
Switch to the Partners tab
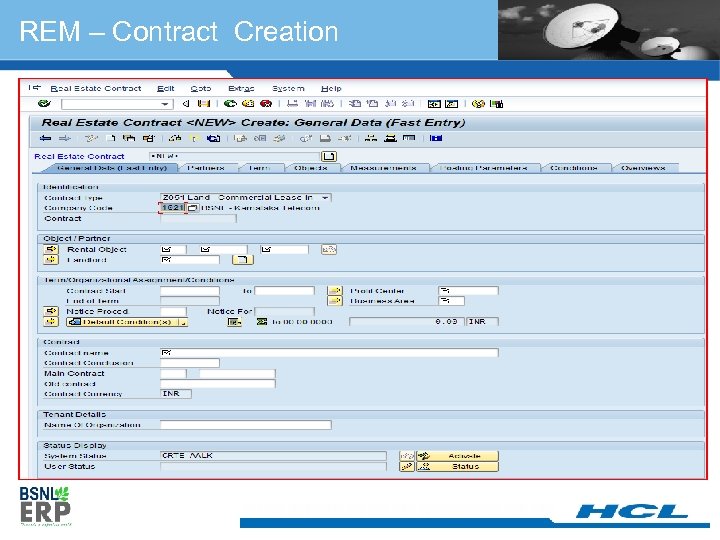[x=206, y=168]
